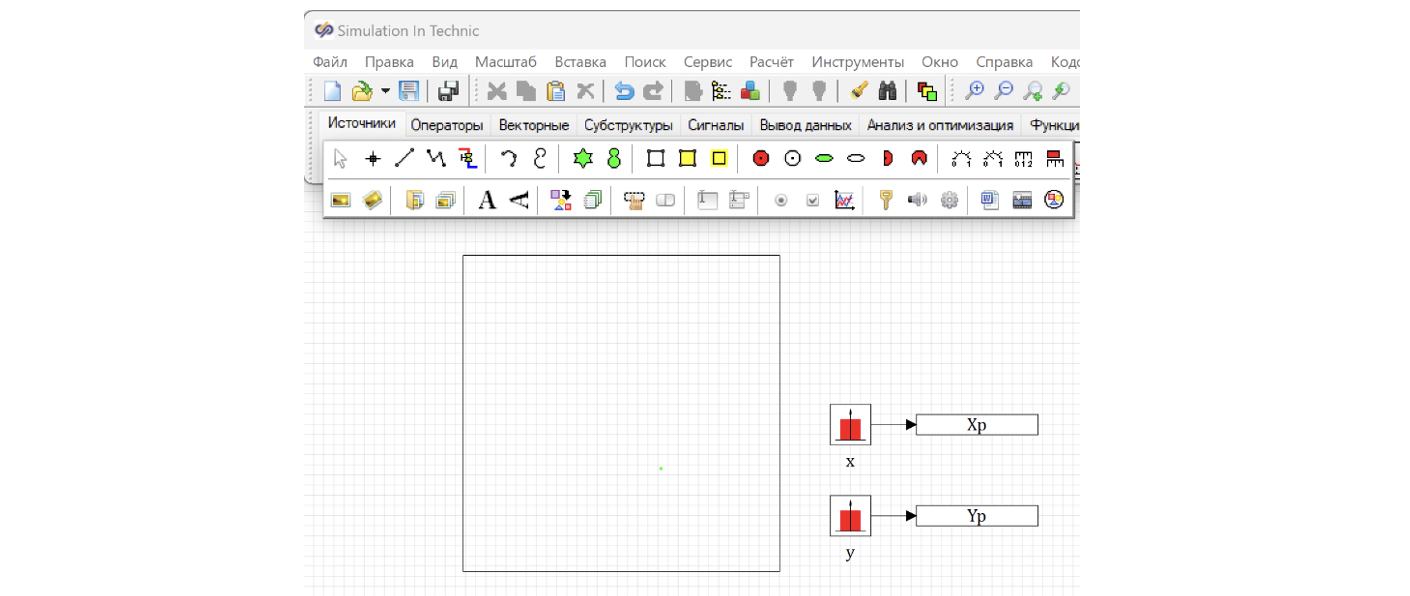This screenshot has height=596, width=1410.
Task: Click the checkbox control icon in palette
Action: click(x=813, y=200)
